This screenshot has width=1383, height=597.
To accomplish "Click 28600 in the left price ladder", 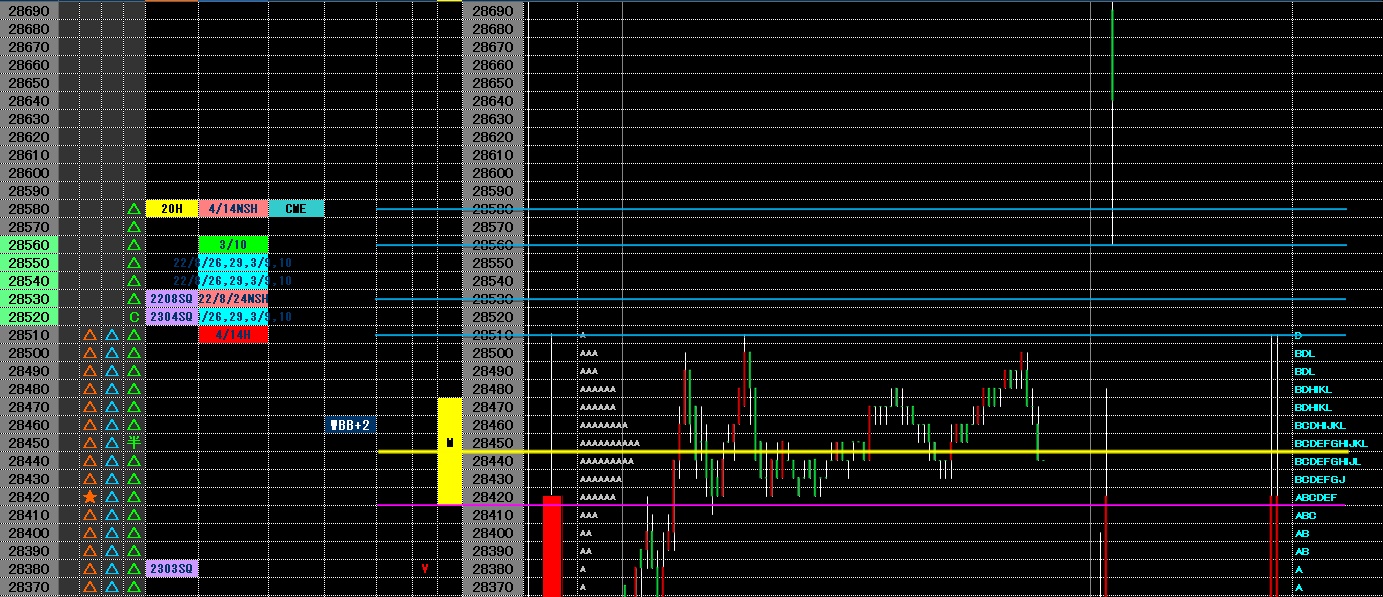I will [x=29, y=173].
